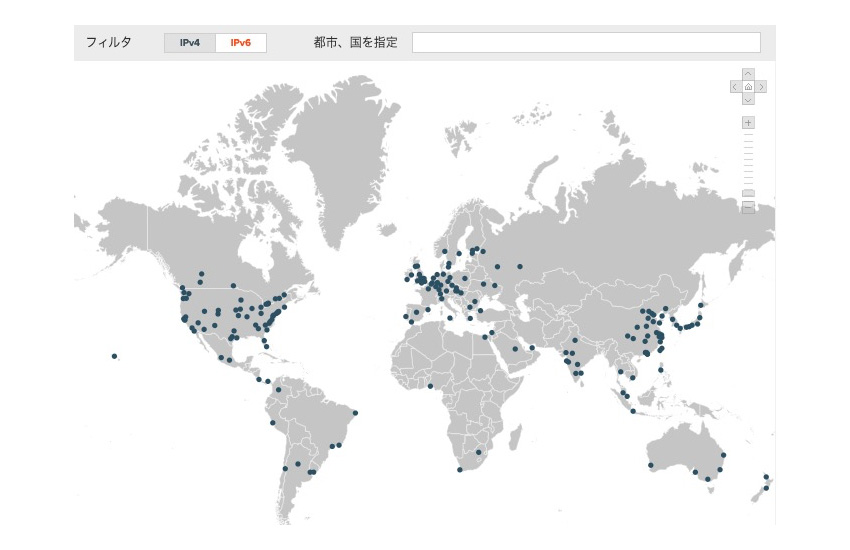
Task: Zoom in with the plus button
Action: click(748, 123)
